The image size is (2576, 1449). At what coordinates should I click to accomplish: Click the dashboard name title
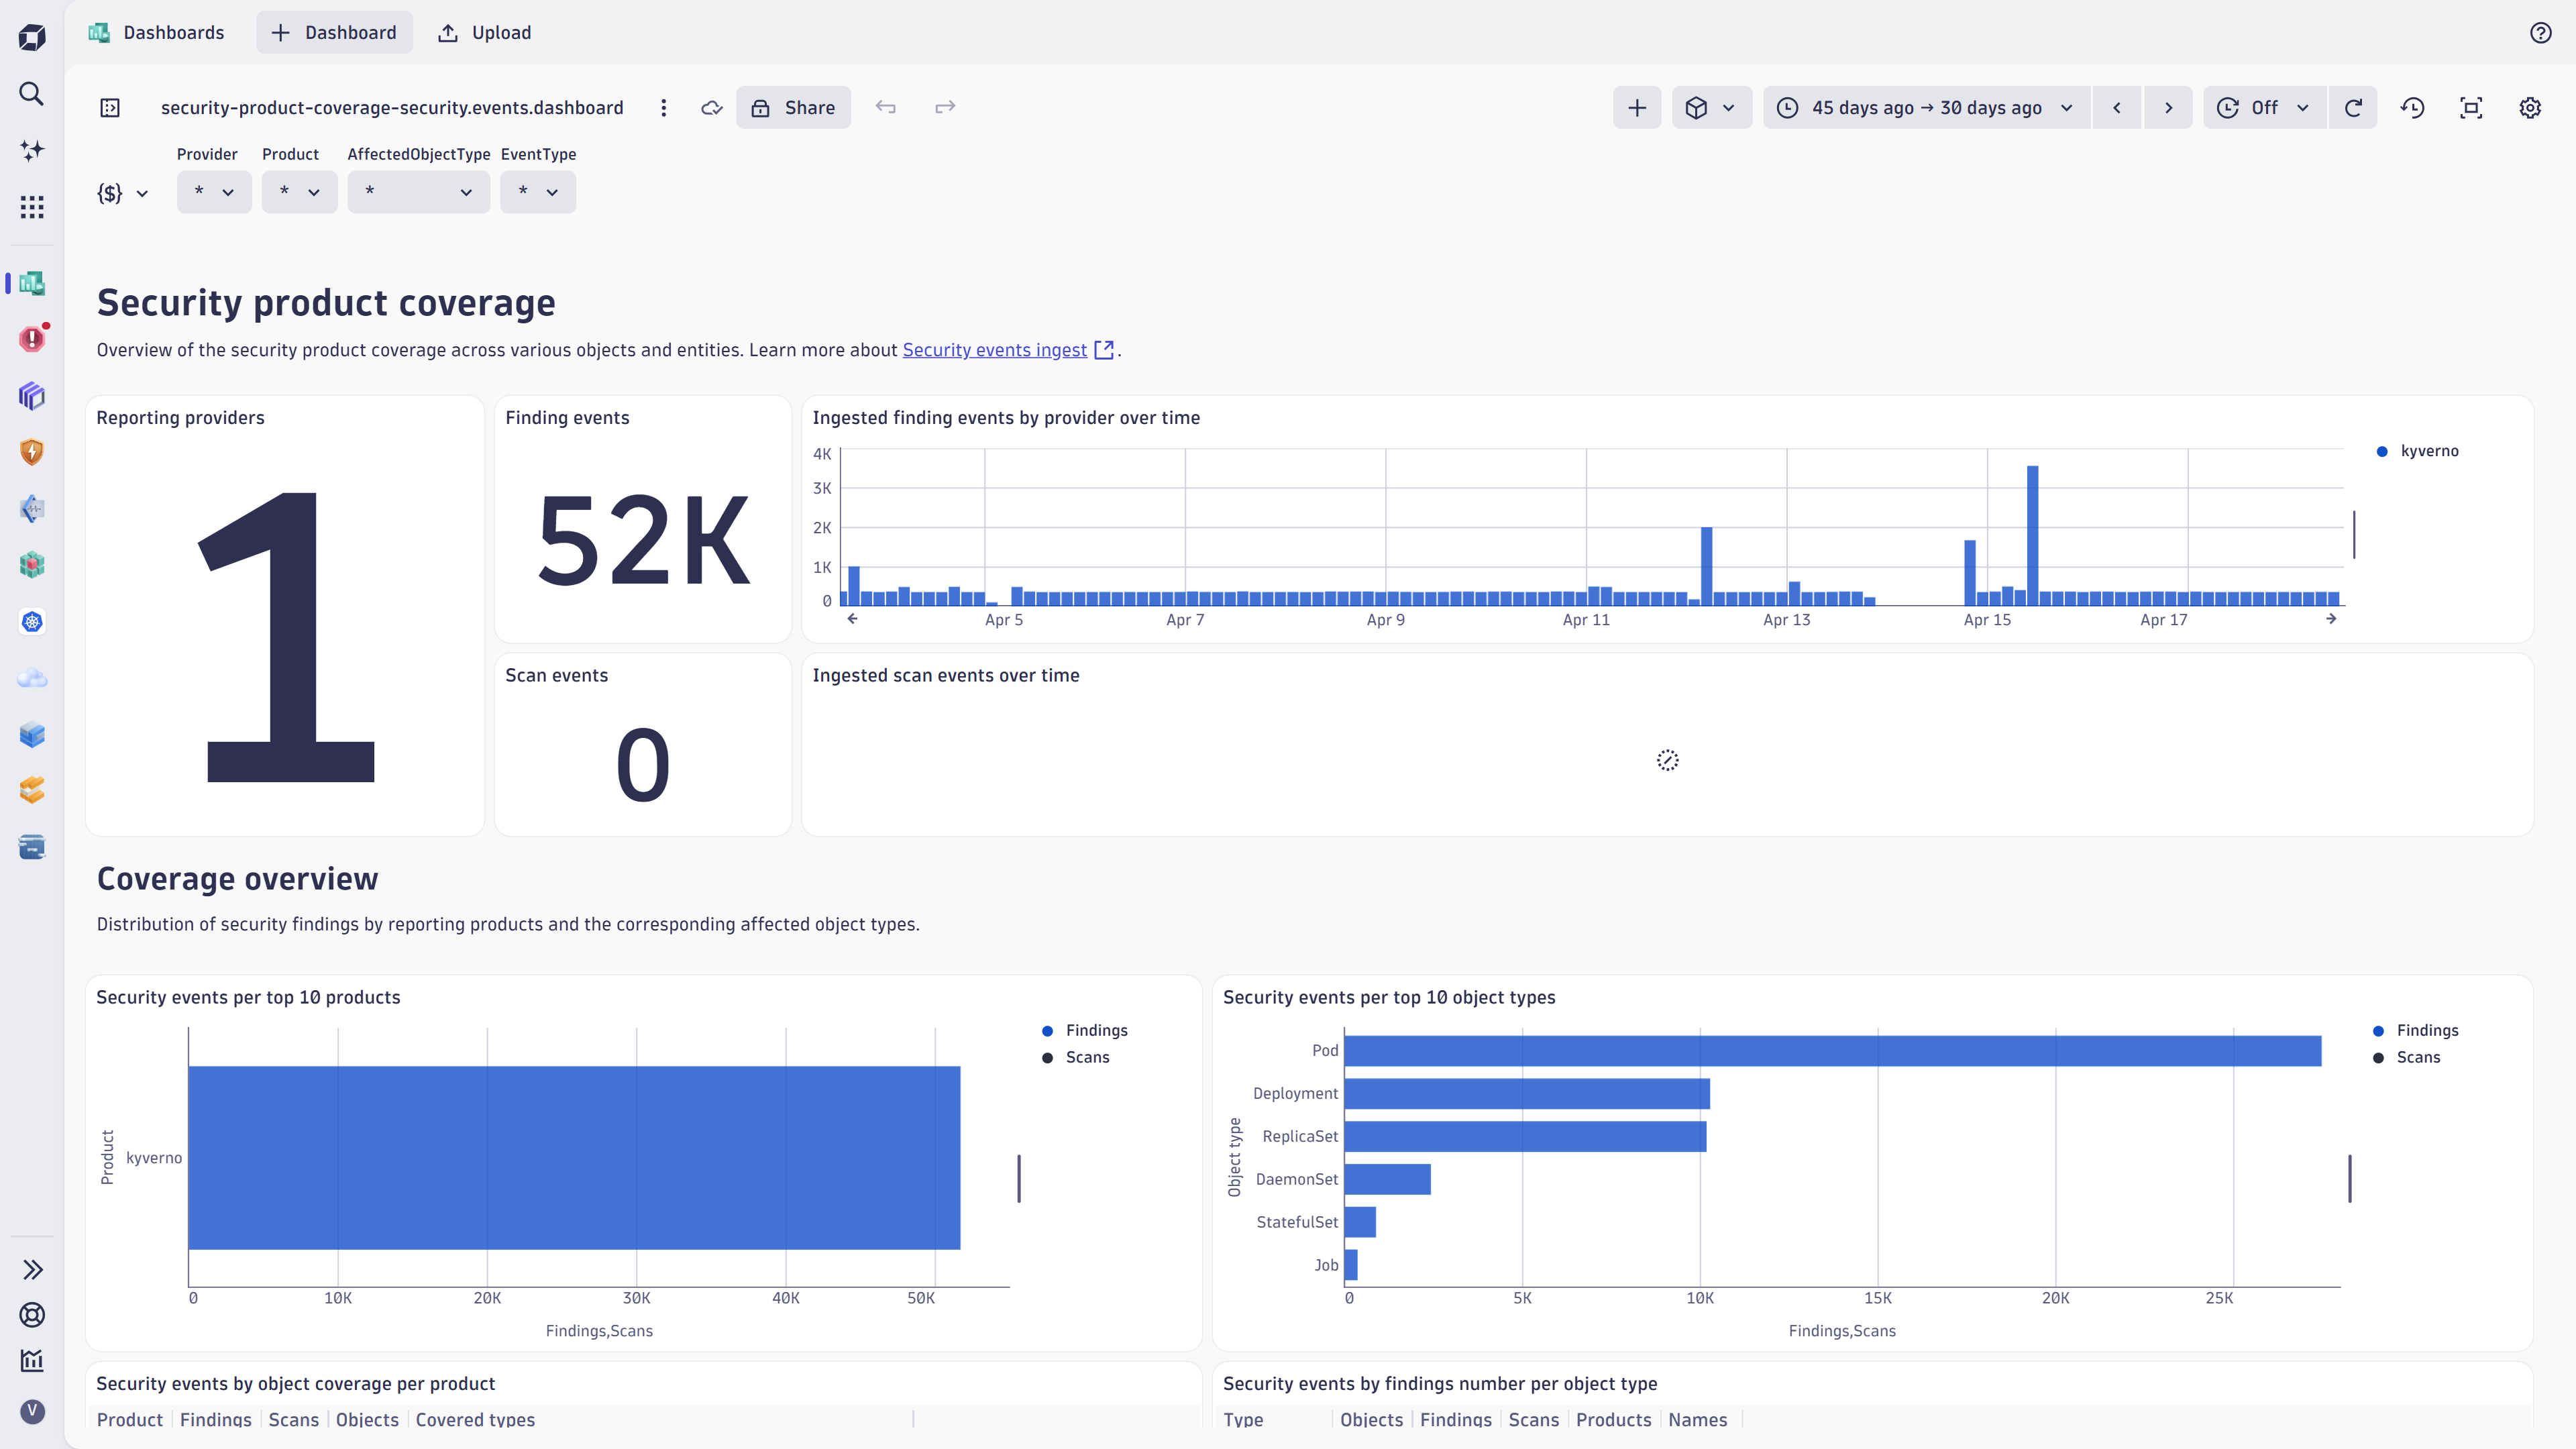pyautogui.click(x=392, y=108)
